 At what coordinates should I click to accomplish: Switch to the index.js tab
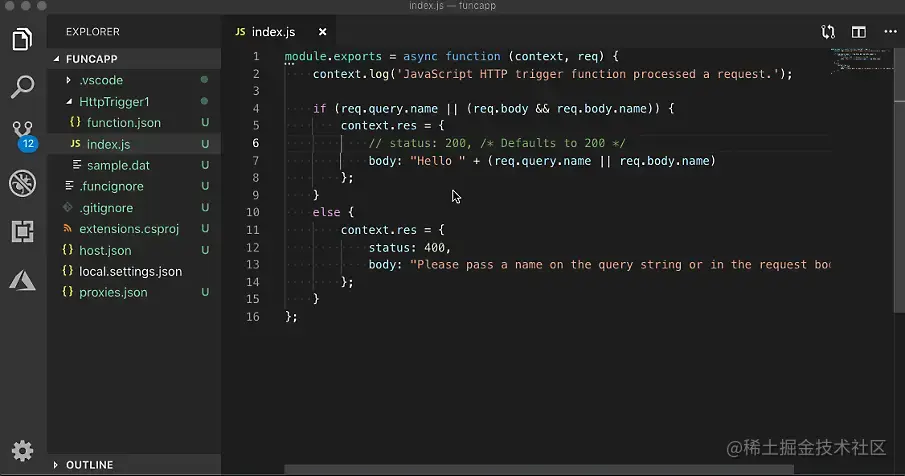(x=281, y=32)
